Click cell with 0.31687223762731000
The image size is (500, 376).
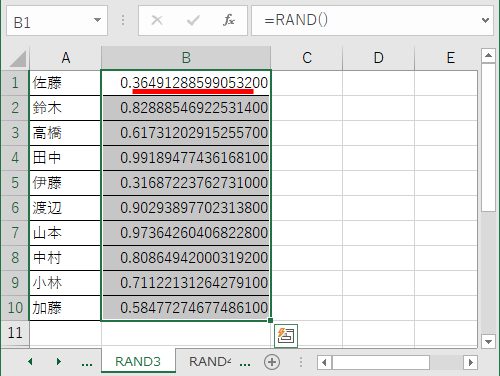tap(186, 183)
